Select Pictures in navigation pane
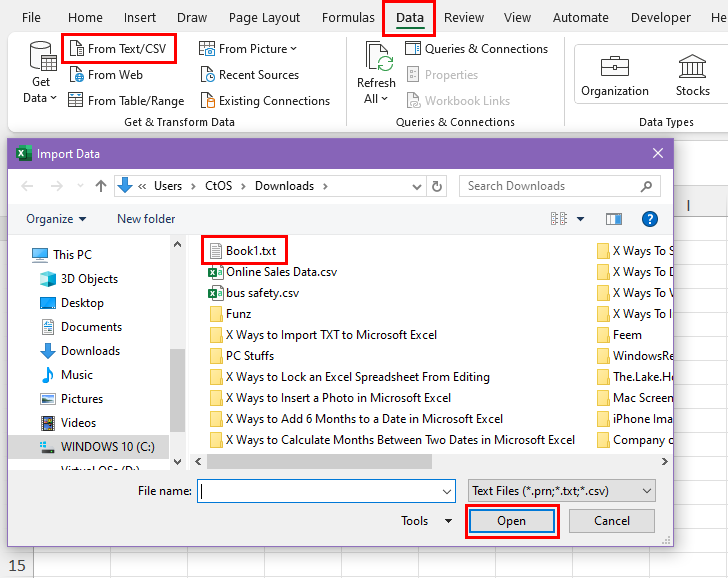This screenshot has width=728, height=578. tap(72, 399)
